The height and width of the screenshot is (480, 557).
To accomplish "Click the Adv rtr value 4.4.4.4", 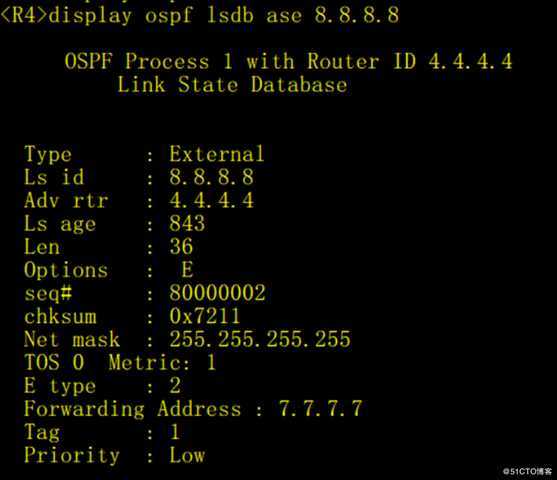I will (211, 200).
